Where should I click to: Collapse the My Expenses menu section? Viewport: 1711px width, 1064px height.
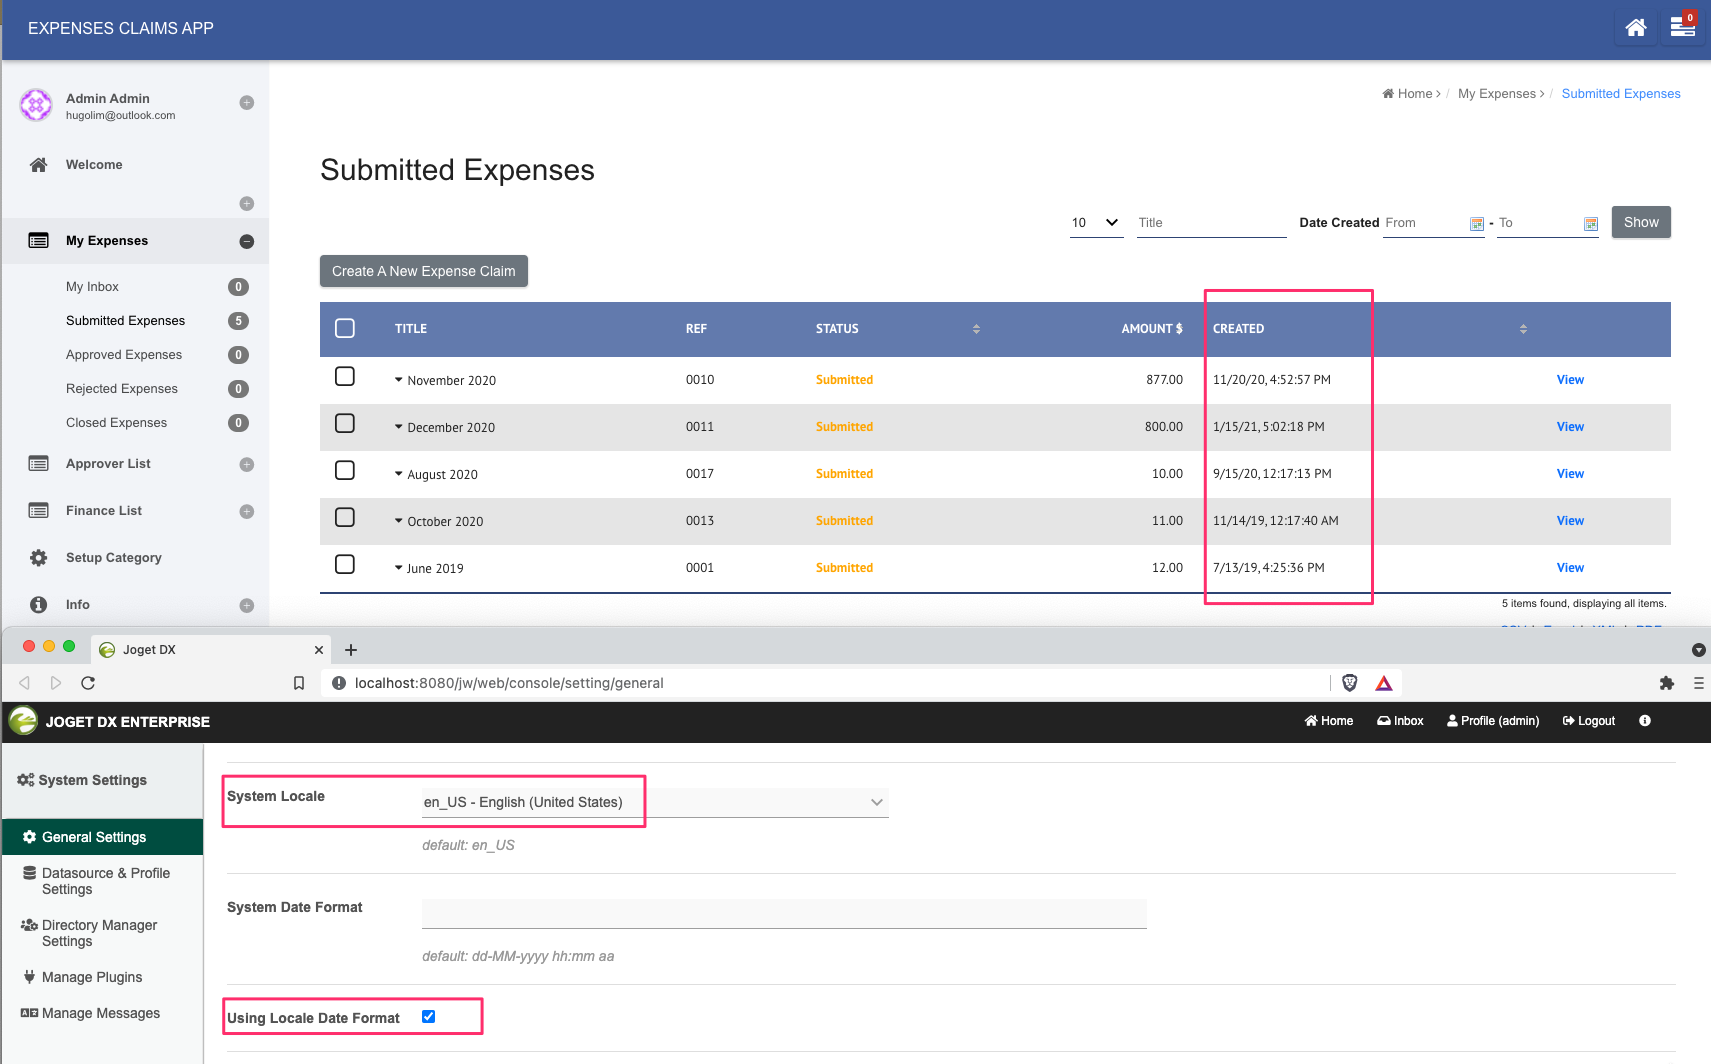tap(246, 241)
